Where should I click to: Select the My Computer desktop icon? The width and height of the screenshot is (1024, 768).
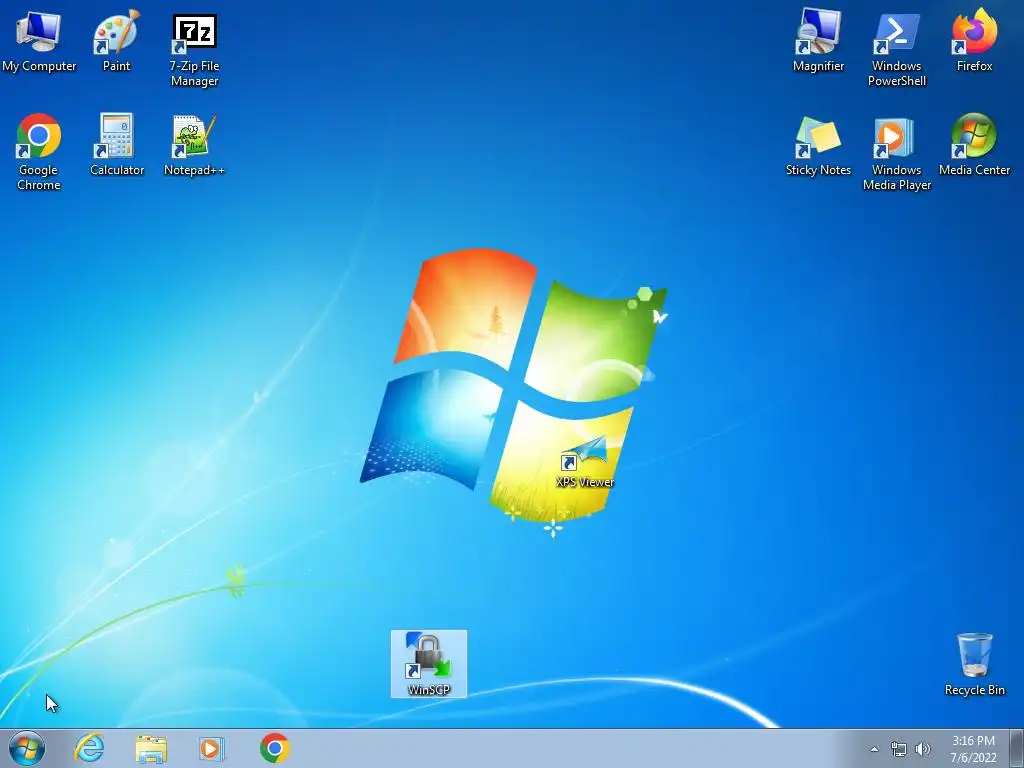tap(39, 39)
